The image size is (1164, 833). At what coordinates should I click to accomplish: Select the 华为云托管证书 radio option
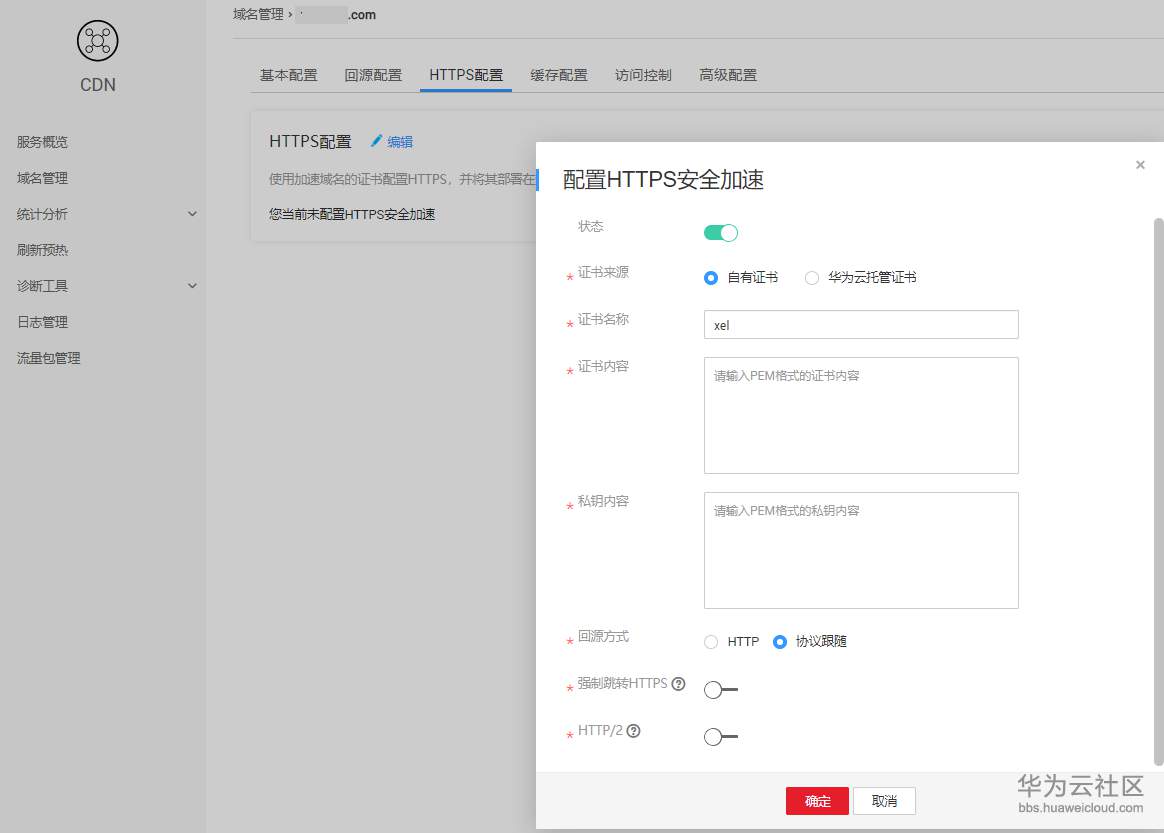[811, 278]
